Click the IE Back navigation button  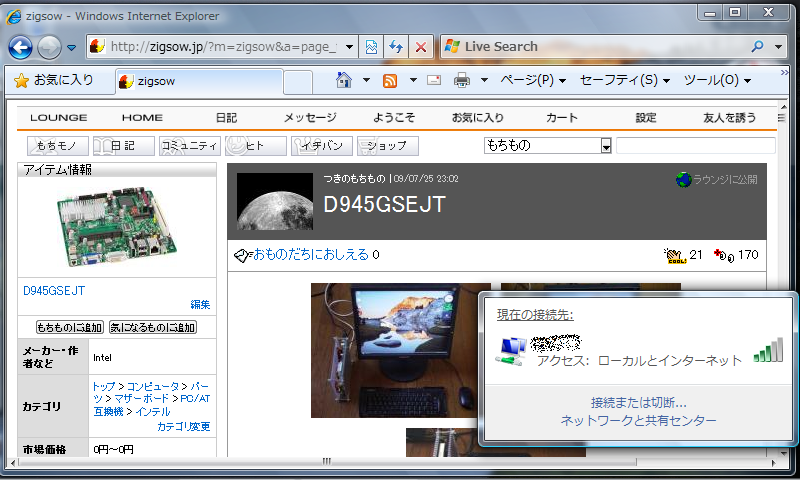point(20,47)
